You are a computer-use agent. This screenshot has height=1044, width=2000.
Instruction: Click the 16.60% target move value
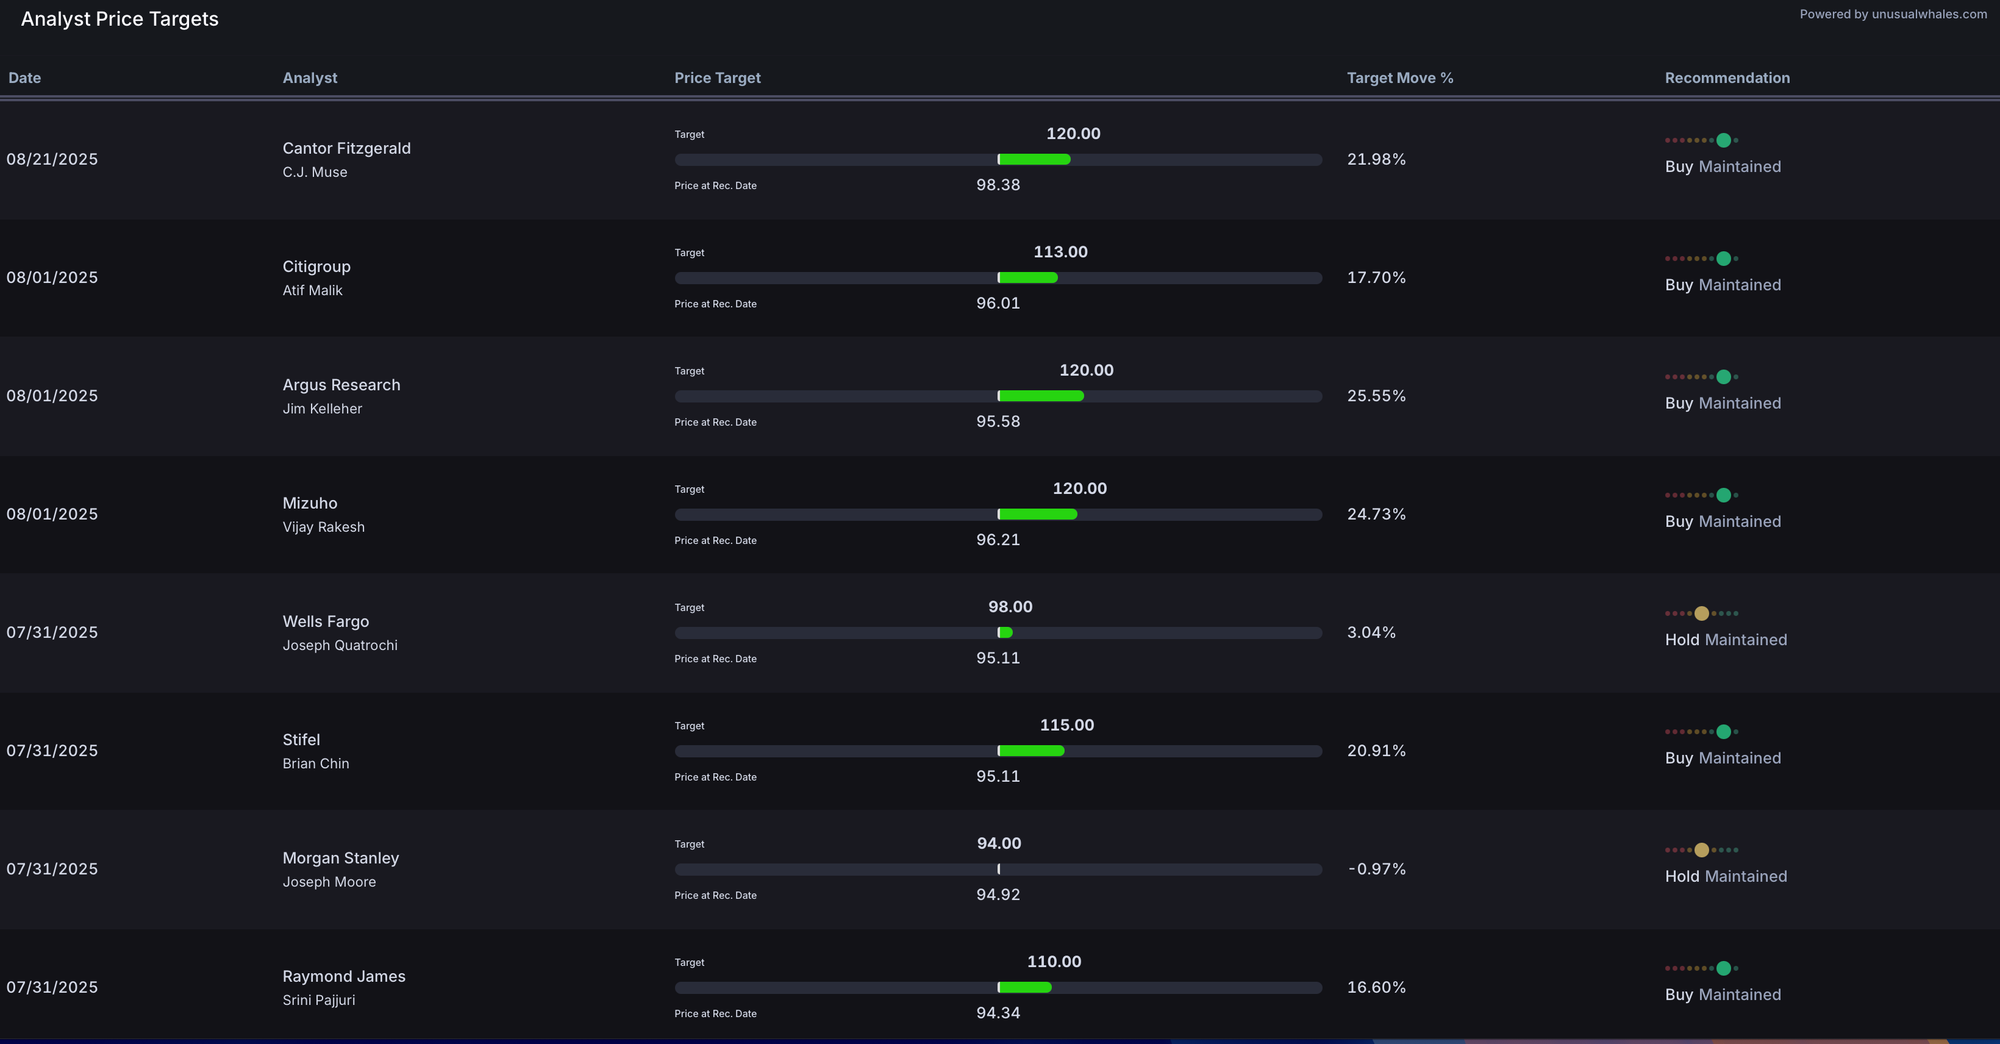1376,988
